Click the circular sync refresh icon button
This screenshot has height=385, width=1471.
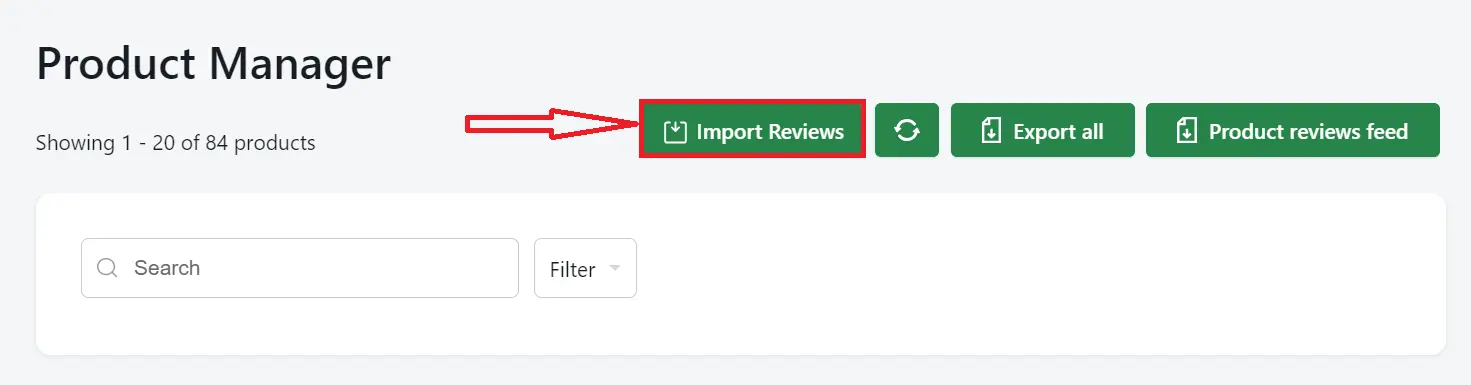[x=907, y=131]
